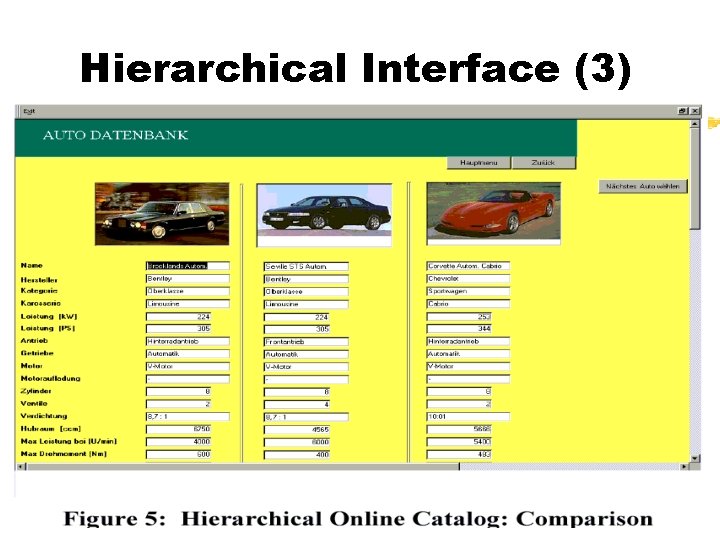Click the AUTO DATENBANK header title

pos(116,135)
